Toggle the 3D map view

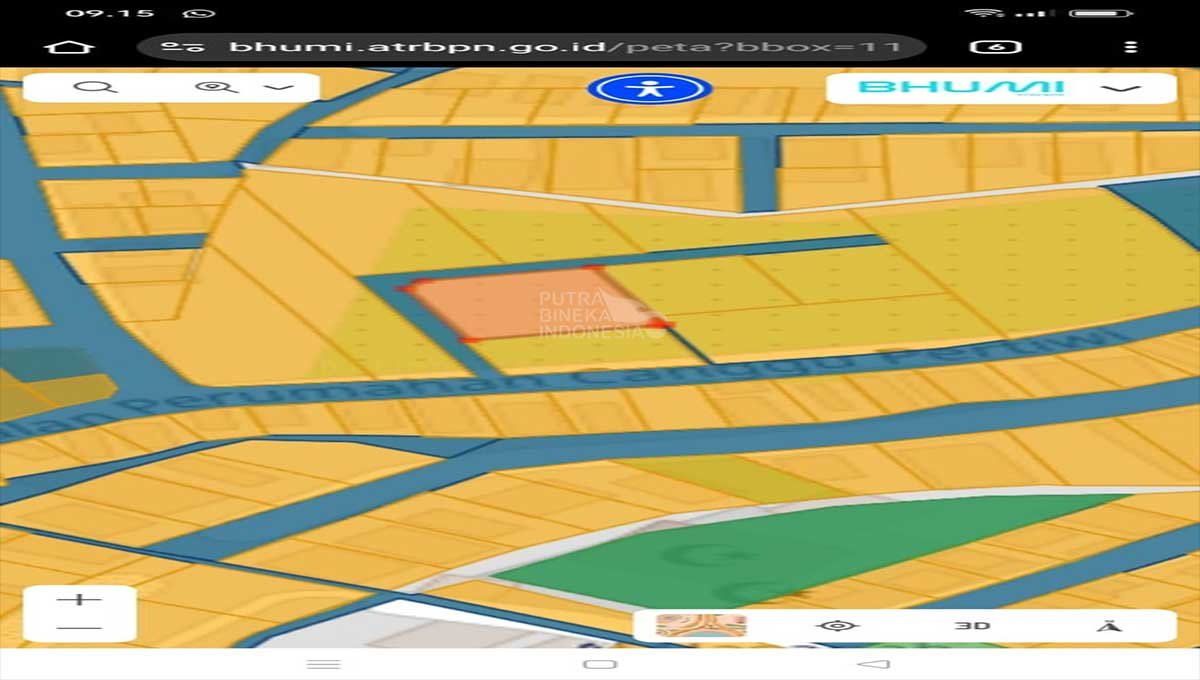tap(971, 626)
